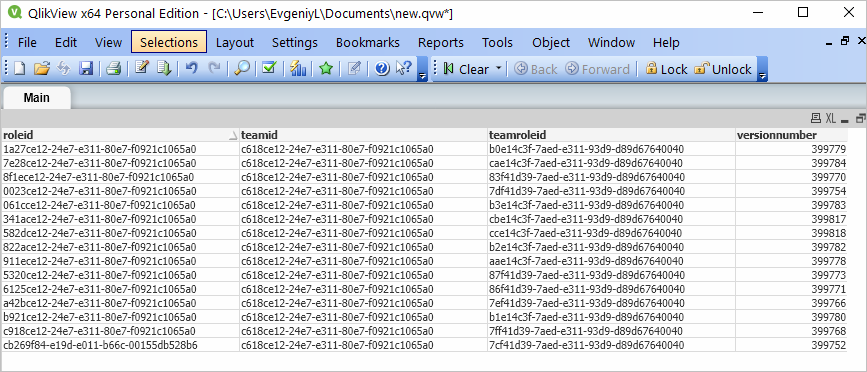This screenshot has width=867, height=372.
Task: Click the Lock padlock icon
Action: click(651, 69)
